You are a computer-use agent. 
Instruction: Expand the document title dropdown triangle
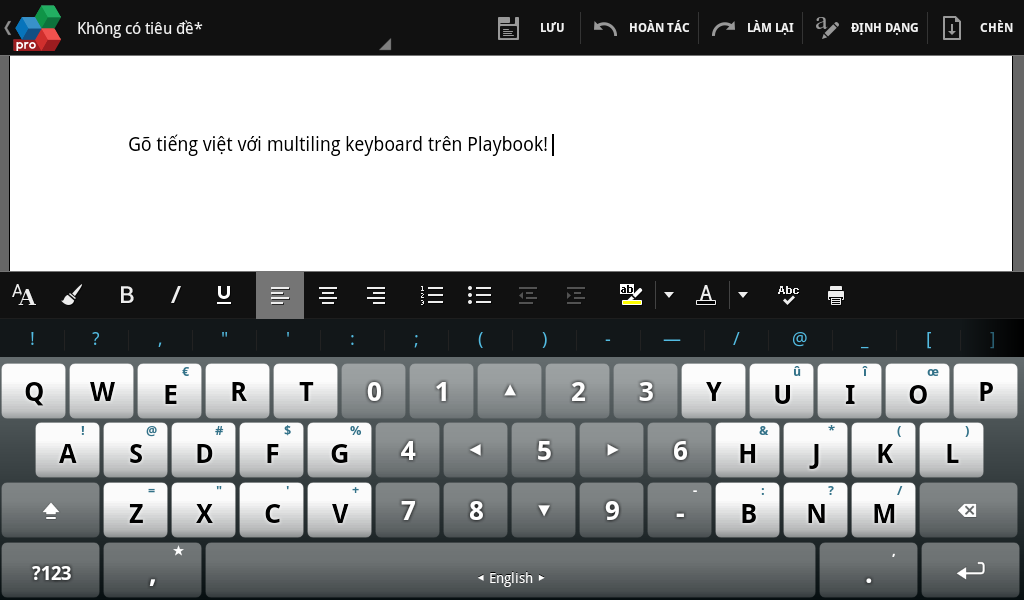tap(385, 44)
